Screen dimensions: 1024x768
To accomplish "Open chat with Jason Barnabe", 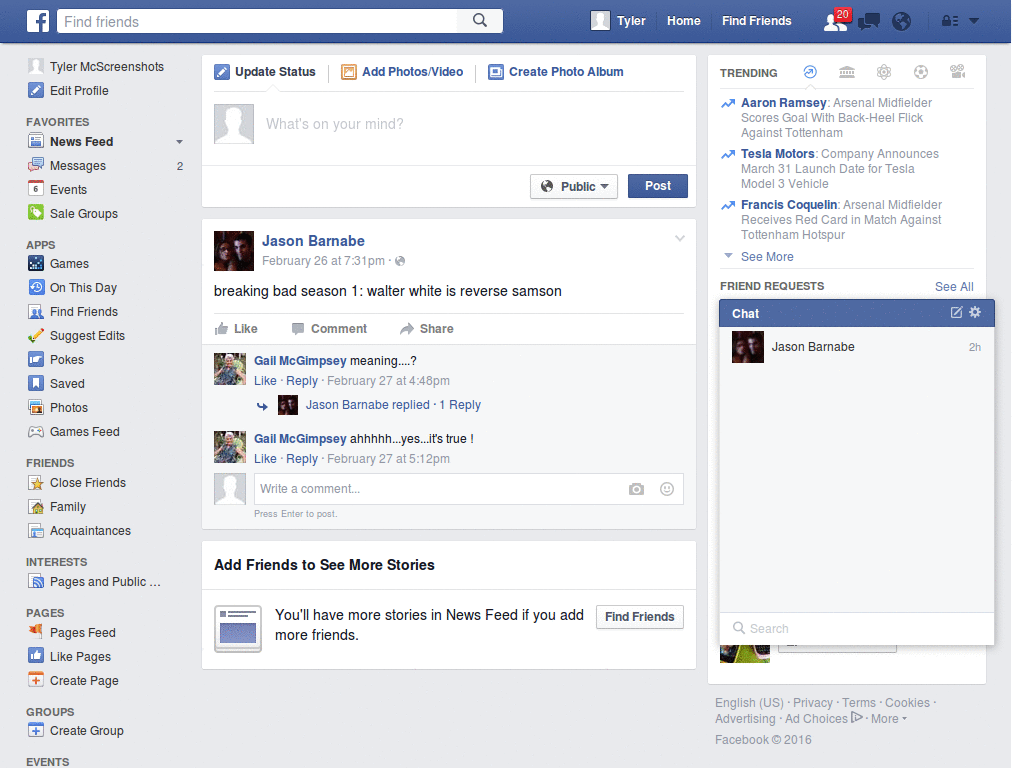I will [857, 347].
